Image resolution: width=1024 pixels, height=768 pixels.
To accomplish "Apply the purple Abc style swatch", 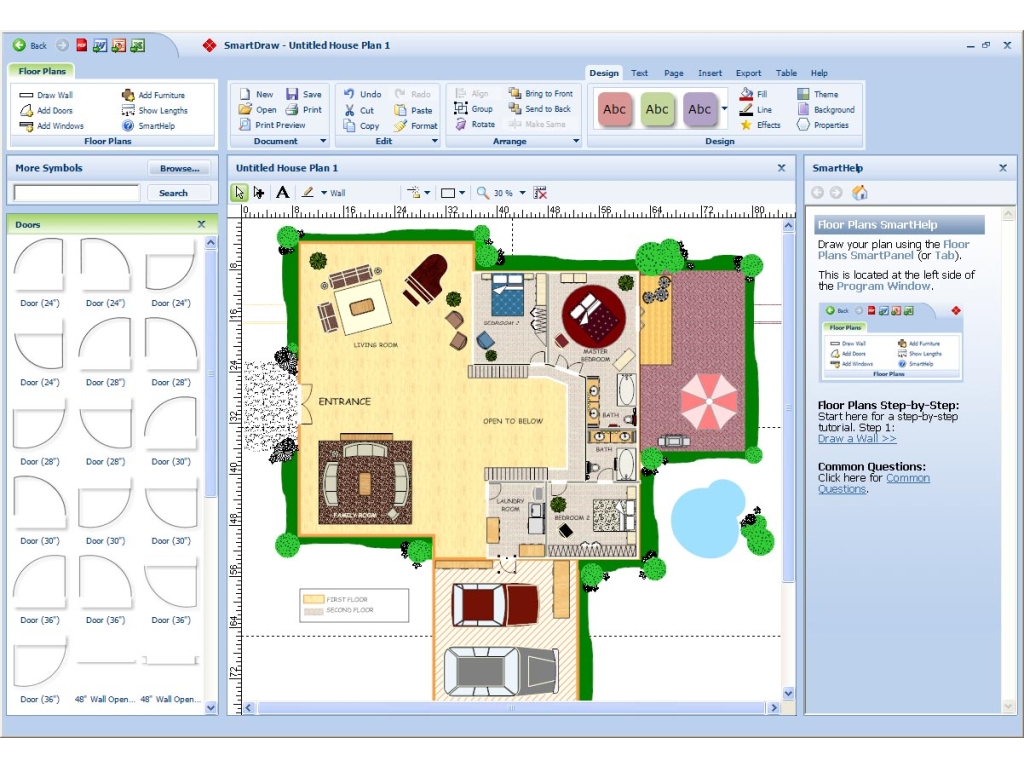I will pos(699,109).
